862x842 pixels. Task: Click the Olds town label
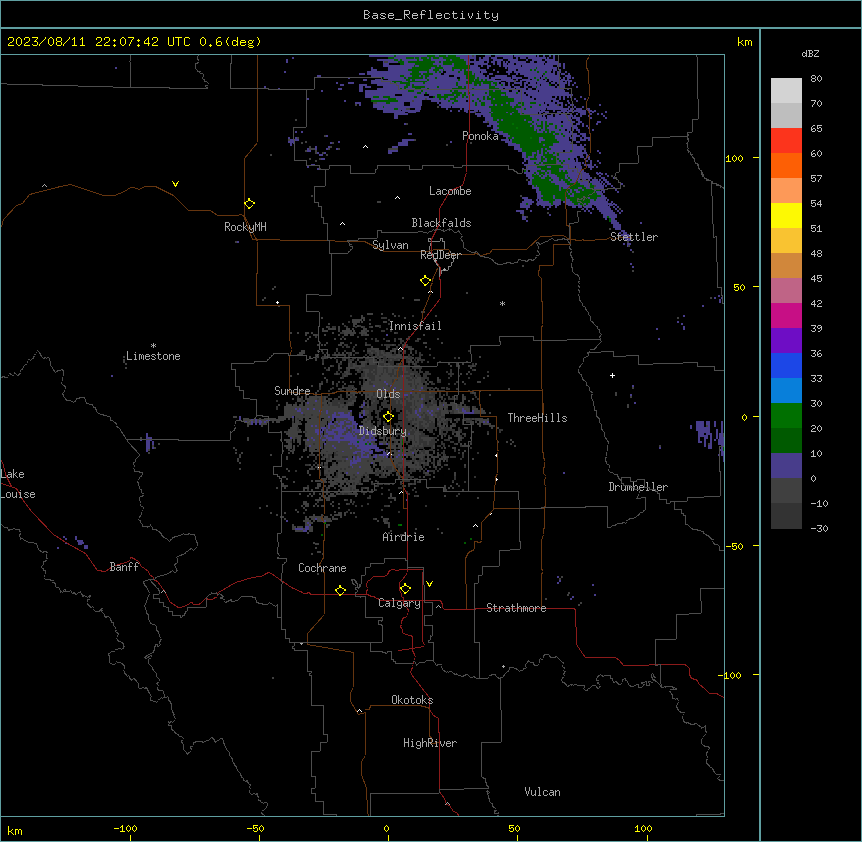(388, 394)
